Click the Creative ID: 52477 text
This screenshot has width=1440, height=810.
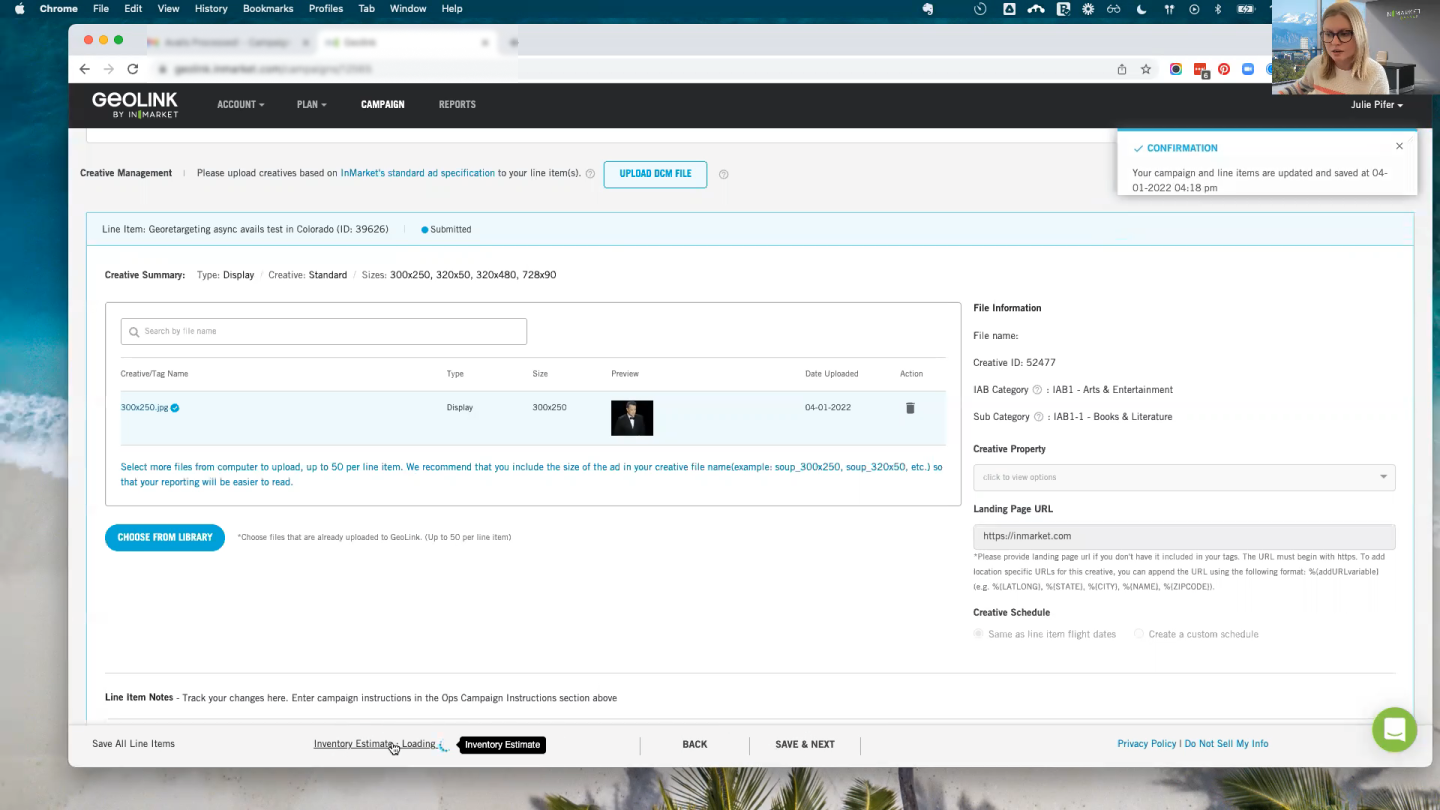1014,363
